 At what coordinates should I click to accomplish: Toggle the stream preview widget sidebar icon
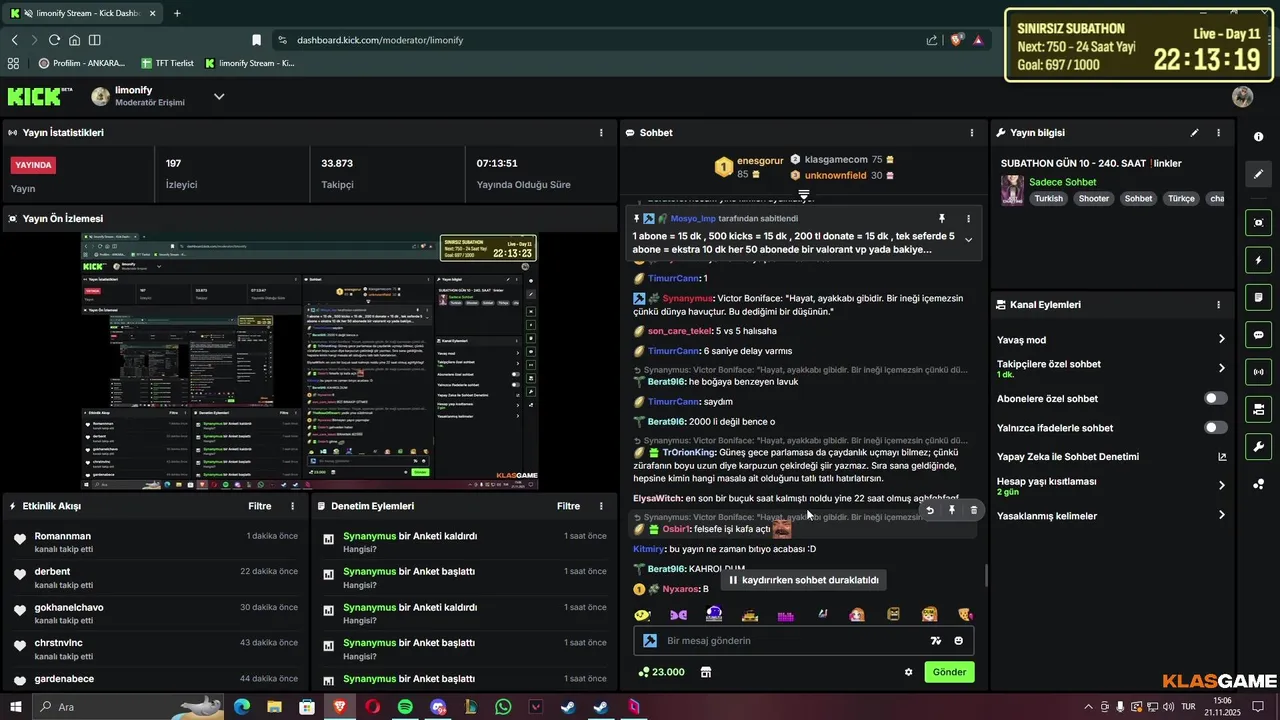pyautogui.click(x=1258, y=223)
